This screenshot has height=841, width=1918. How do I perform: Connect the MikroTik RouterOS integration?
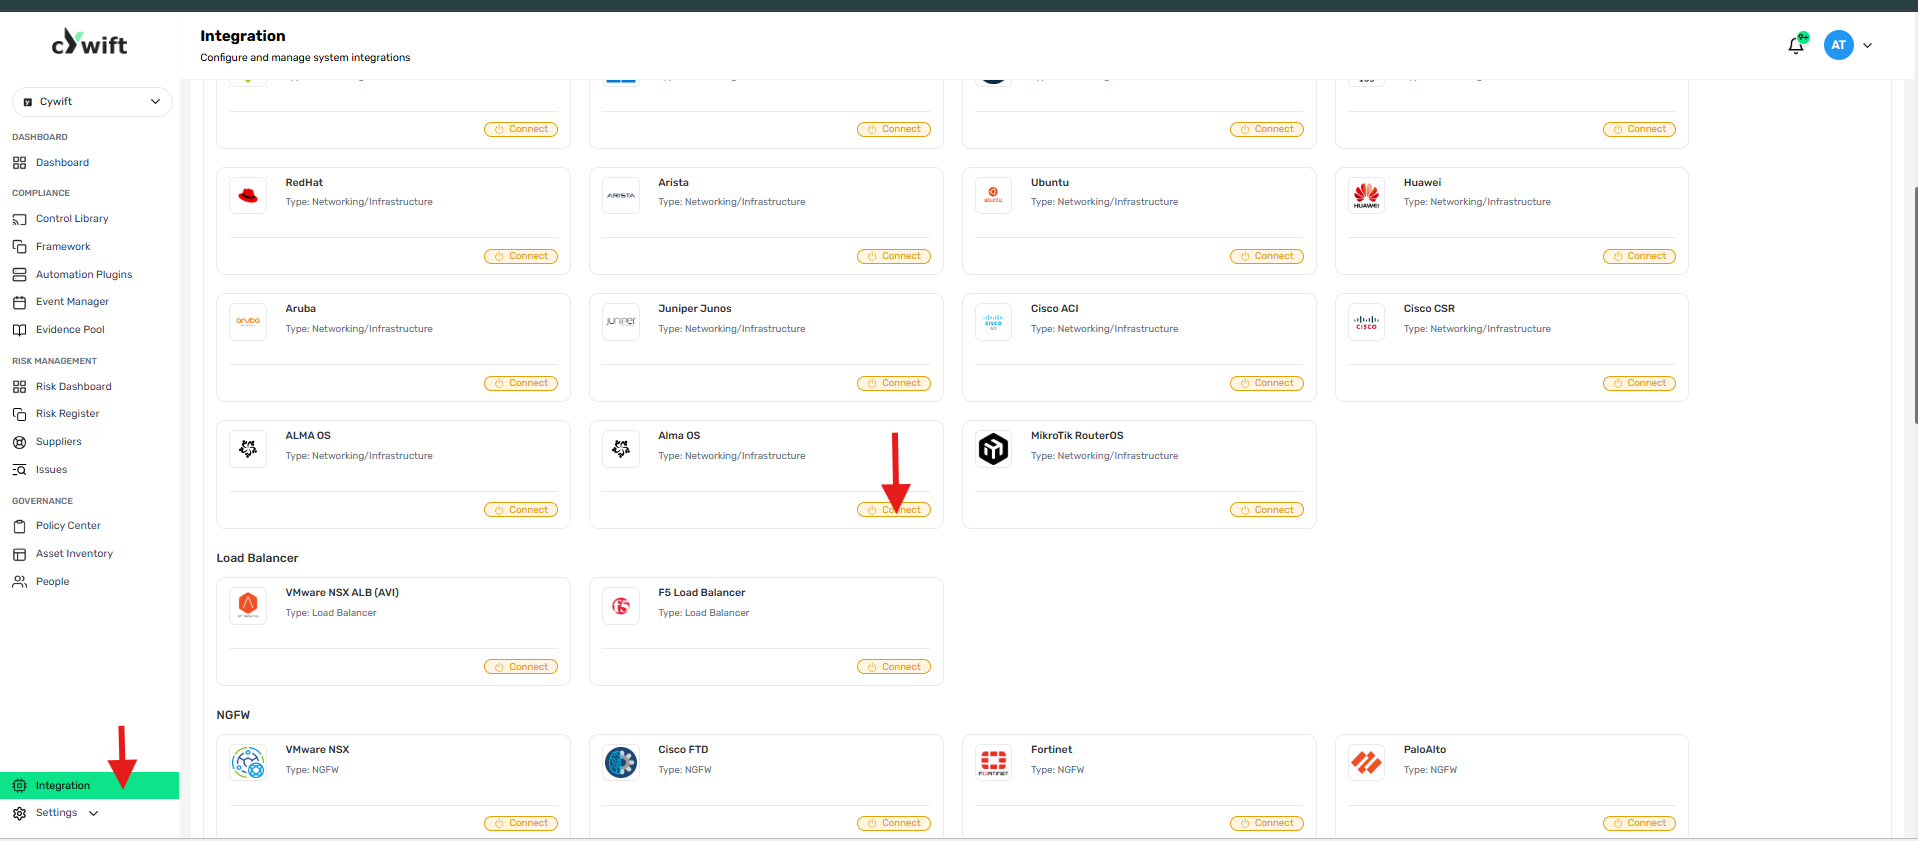click(x=1267, y=510)
